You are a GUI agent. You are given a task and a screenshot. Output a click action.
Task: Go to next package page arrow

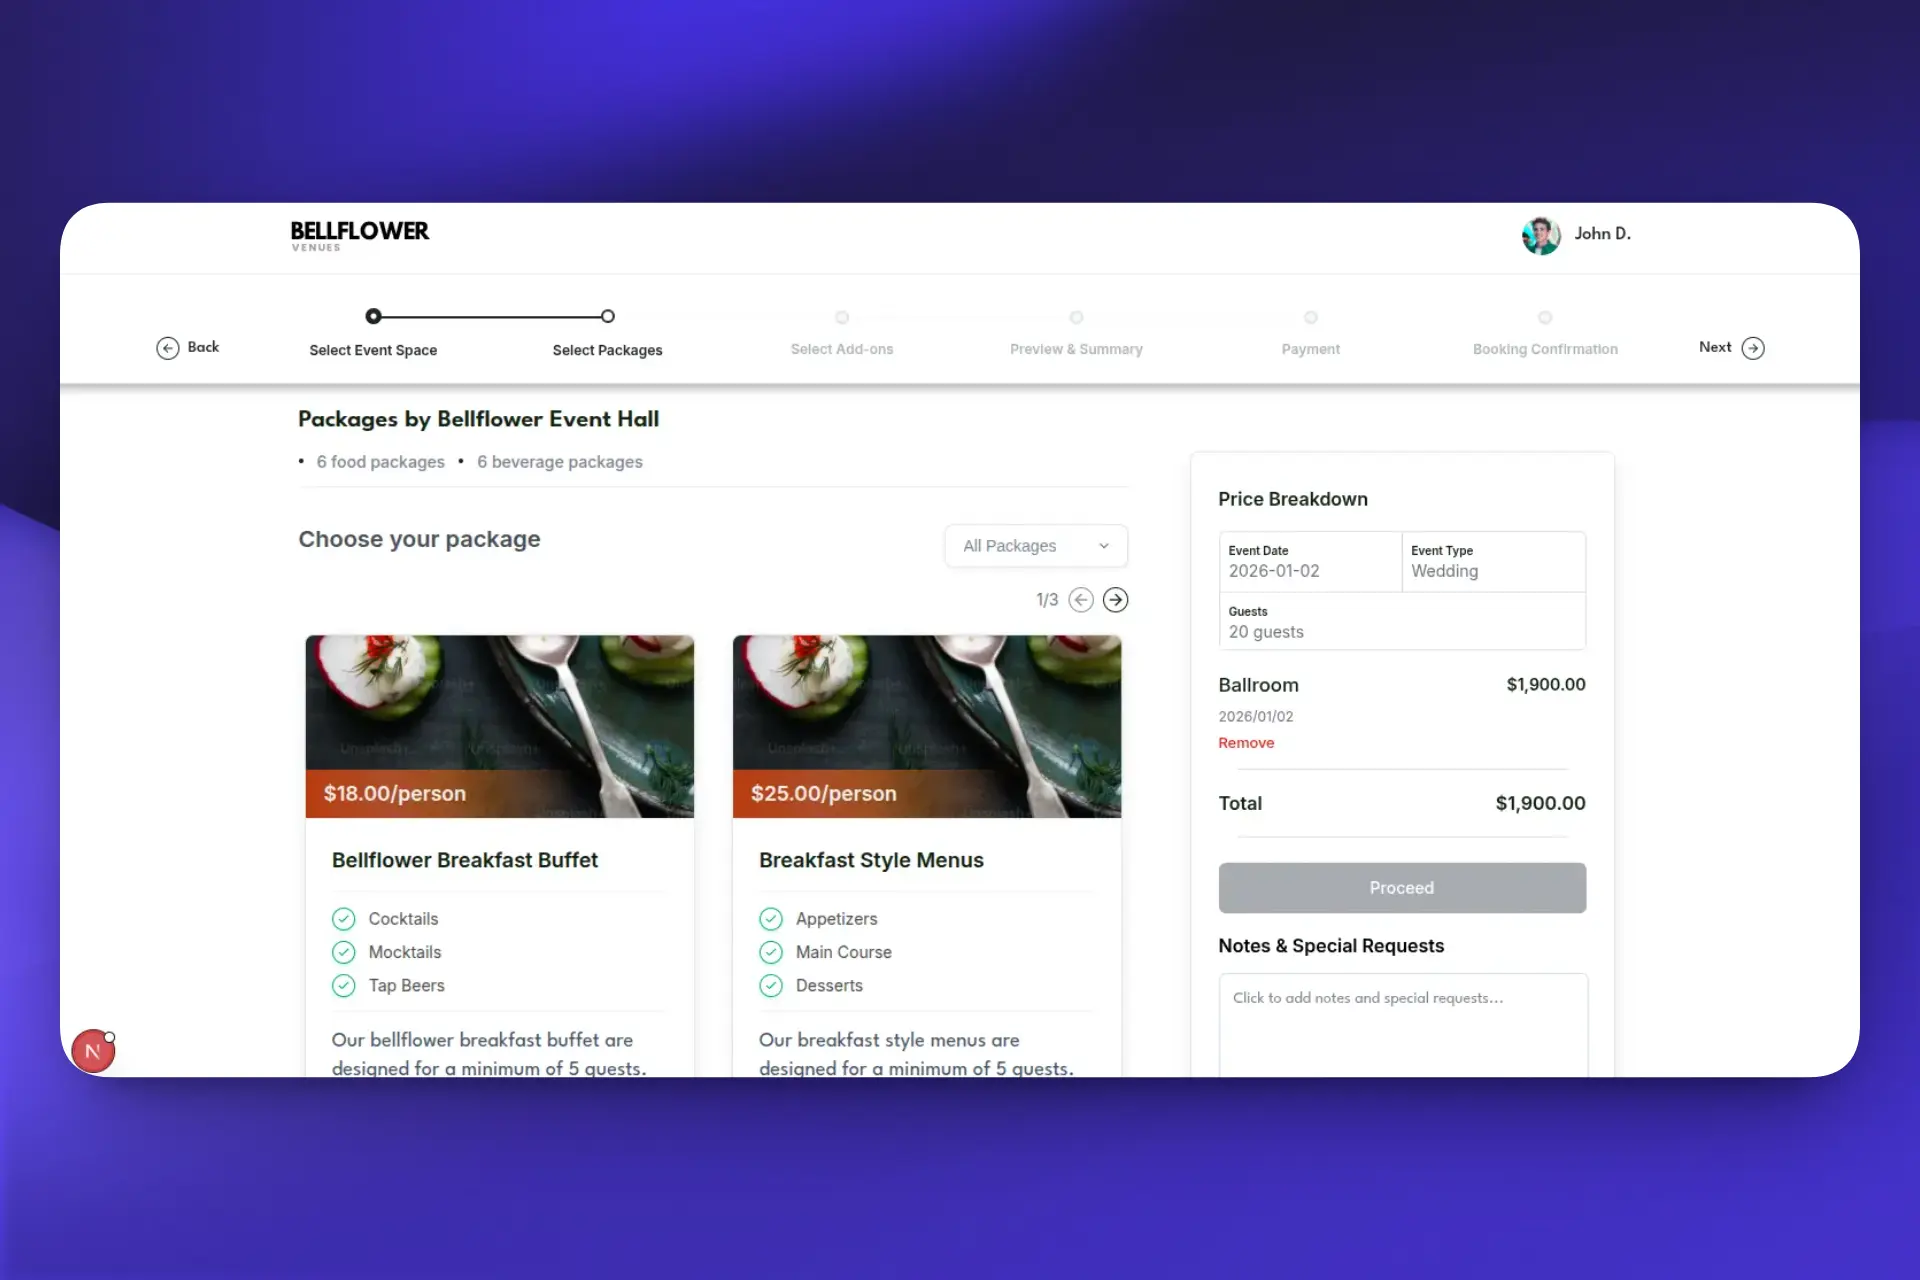[x=1115, y=600]
